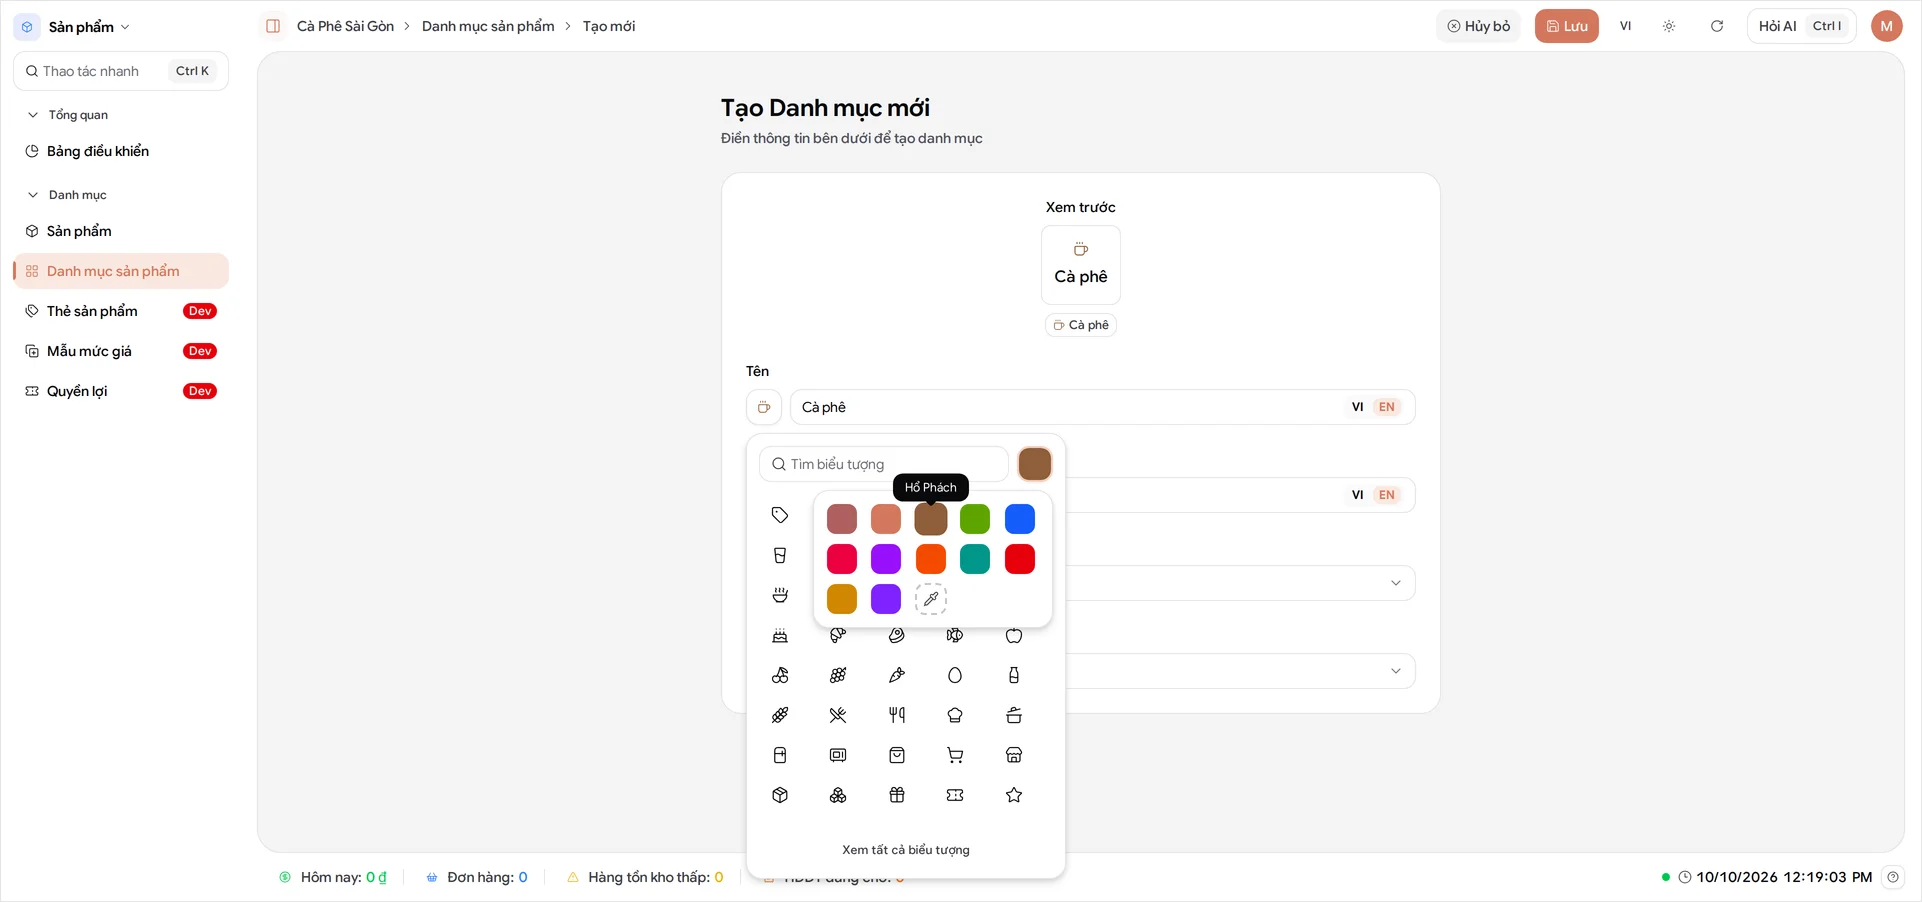Viewport: 1922px width, 902px height.
Task: Open Quyền lợi menu item
Action: click(121, 391)
